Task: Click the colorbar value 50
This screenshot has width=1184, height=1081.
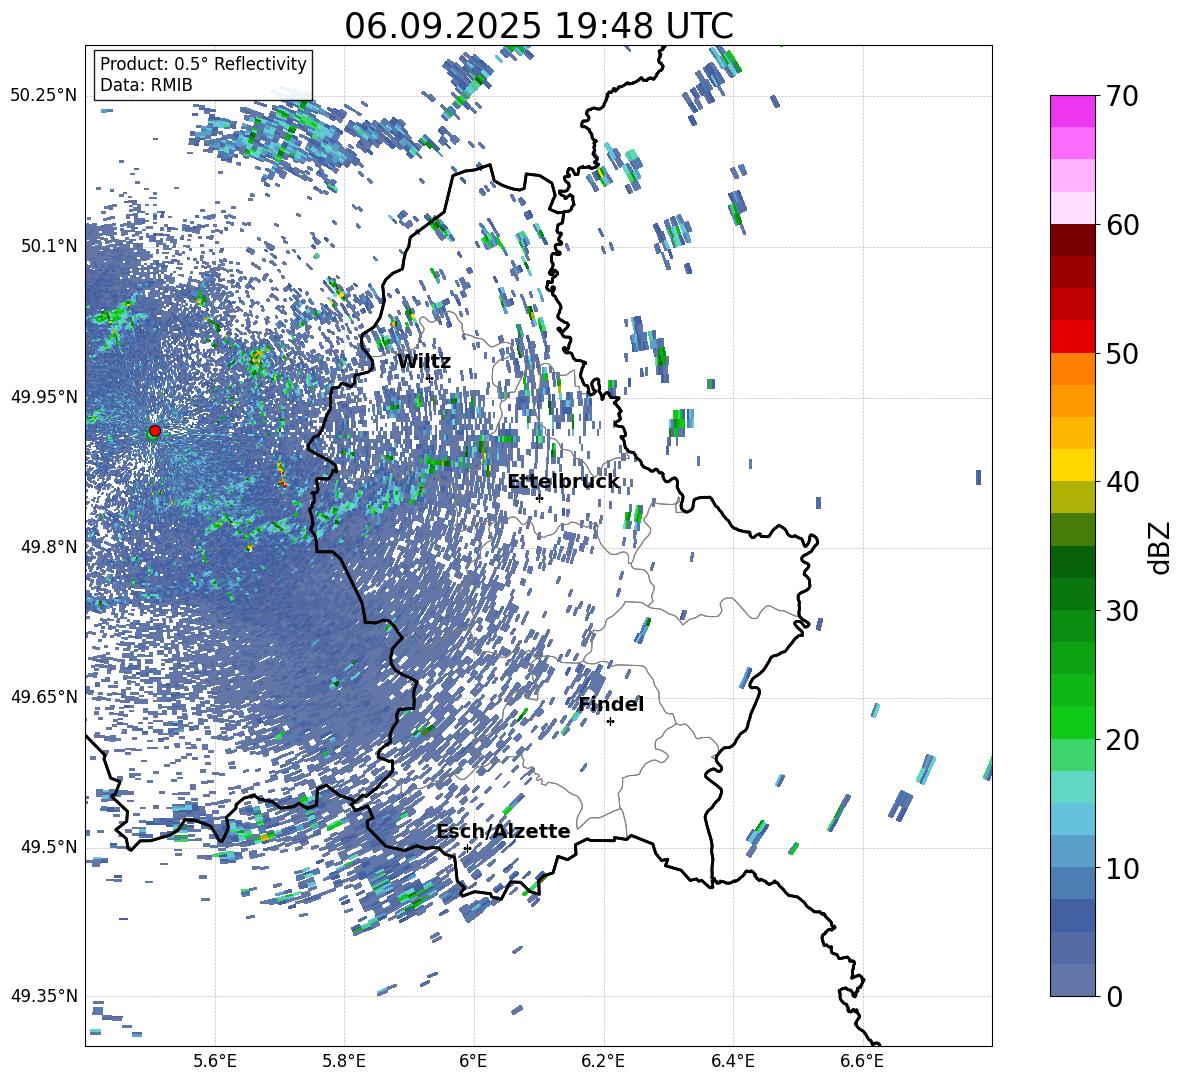Action: click(1122, 353)
